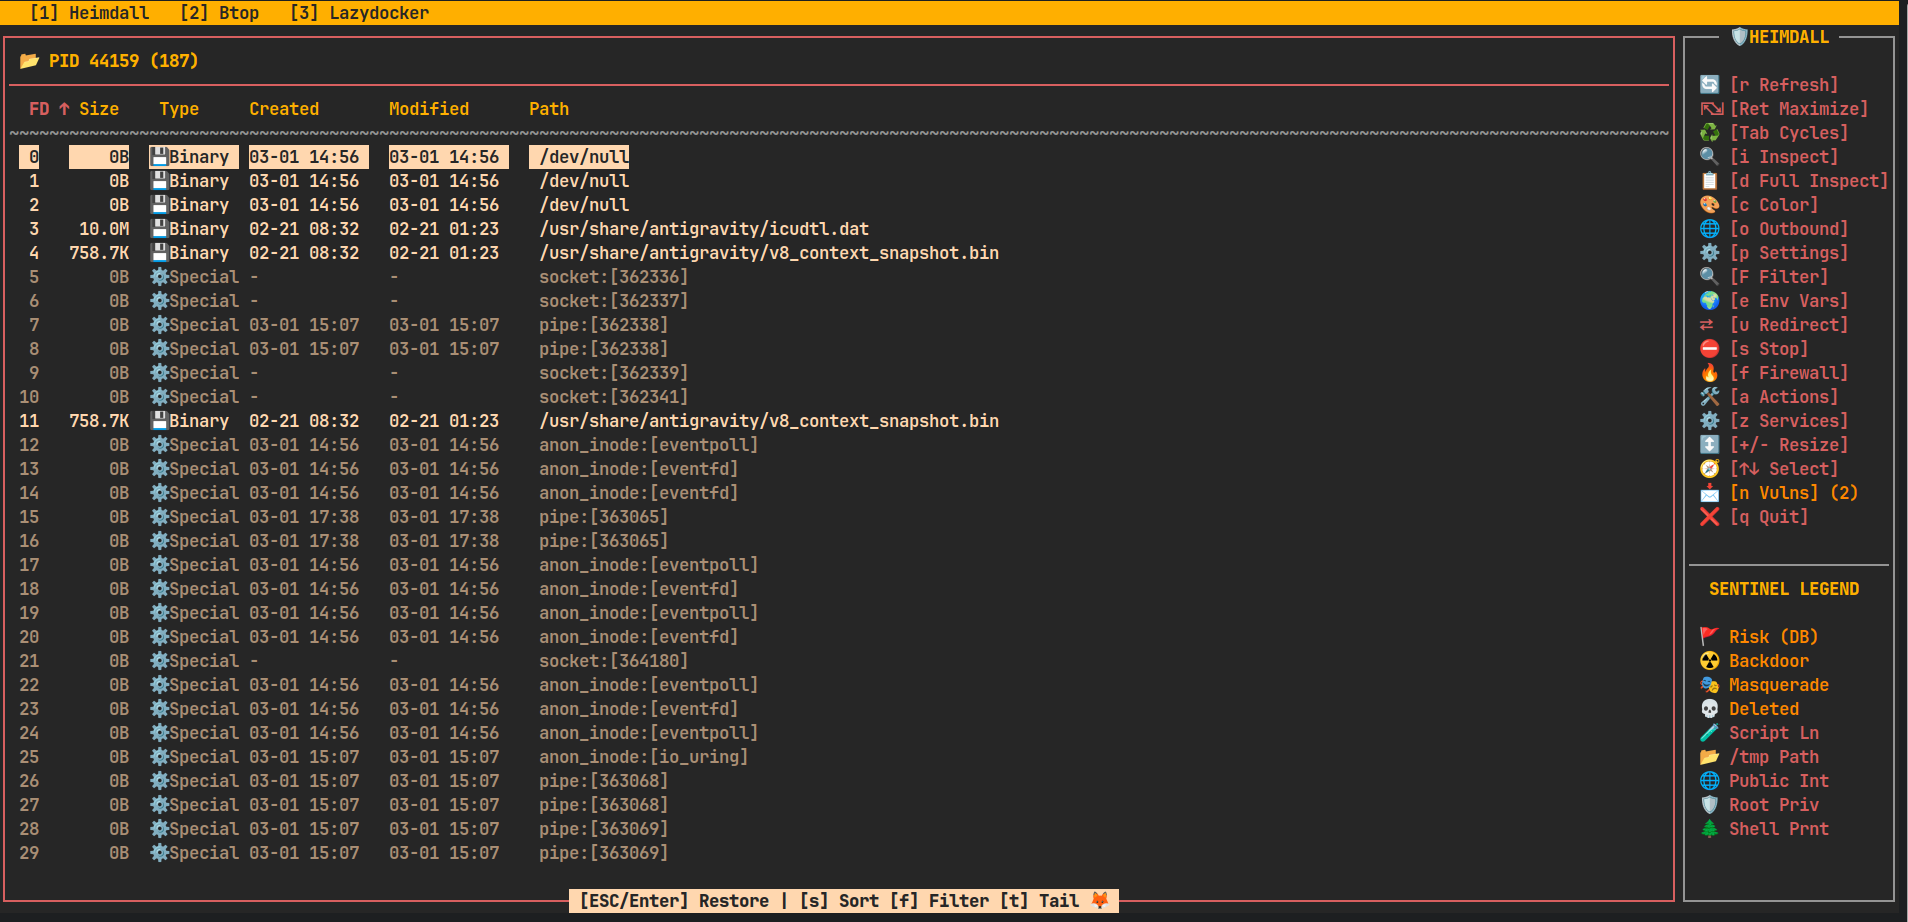
Task: Click the Modified column header
Action: (429, 109)
